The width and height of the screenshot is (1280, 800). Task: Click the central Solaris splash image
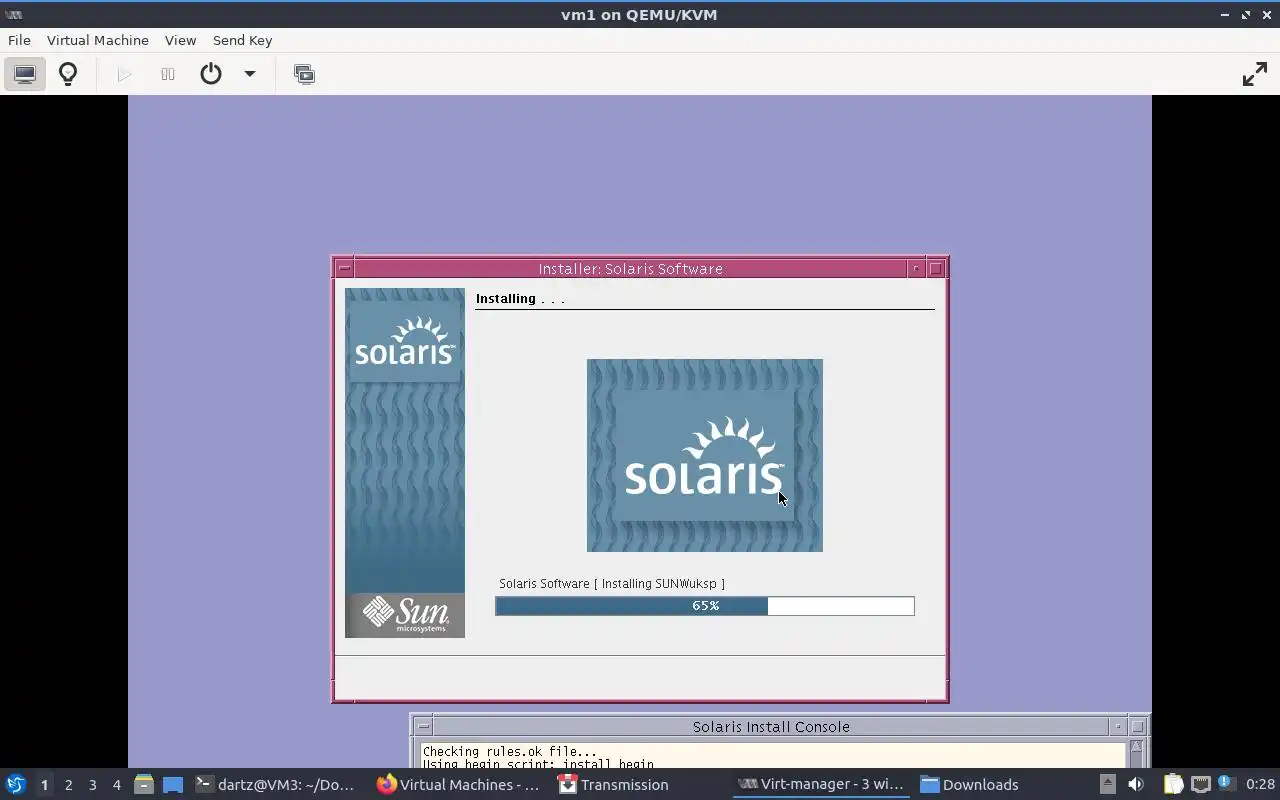point(705,455)
